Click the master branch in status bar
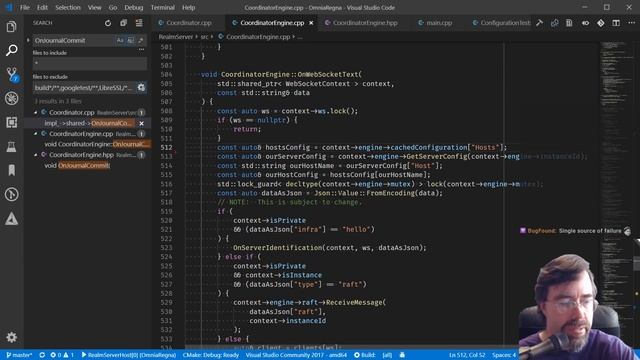This screenshot has width=640, height=360. pyautogui.click(x=19, y=355)
